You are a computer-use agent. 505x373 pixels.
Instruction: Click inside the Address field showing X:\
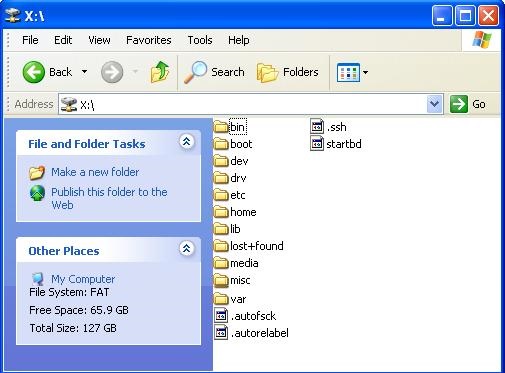(x=251, y=104)
